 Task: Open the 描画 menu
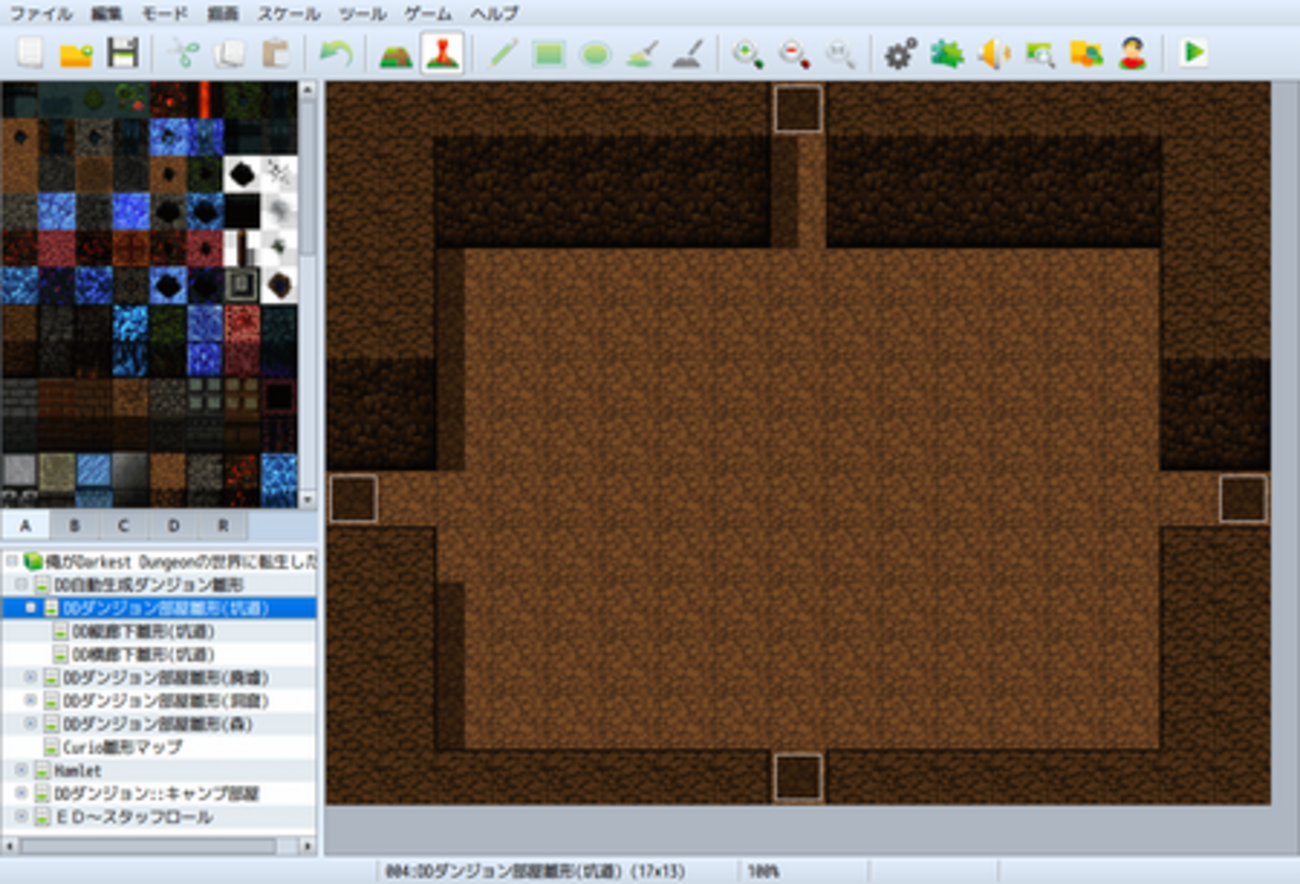coord(223,14)
